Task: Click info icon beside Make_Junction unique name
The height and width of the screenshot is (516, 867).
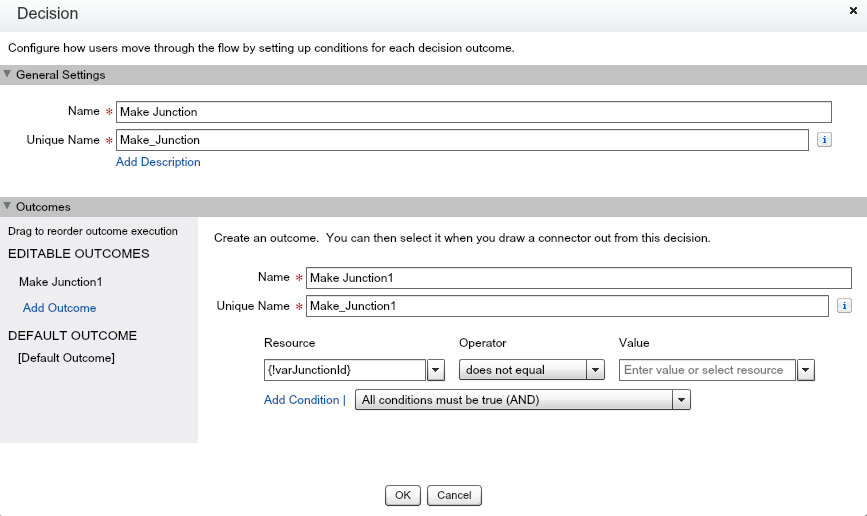Action: point(825,140)
